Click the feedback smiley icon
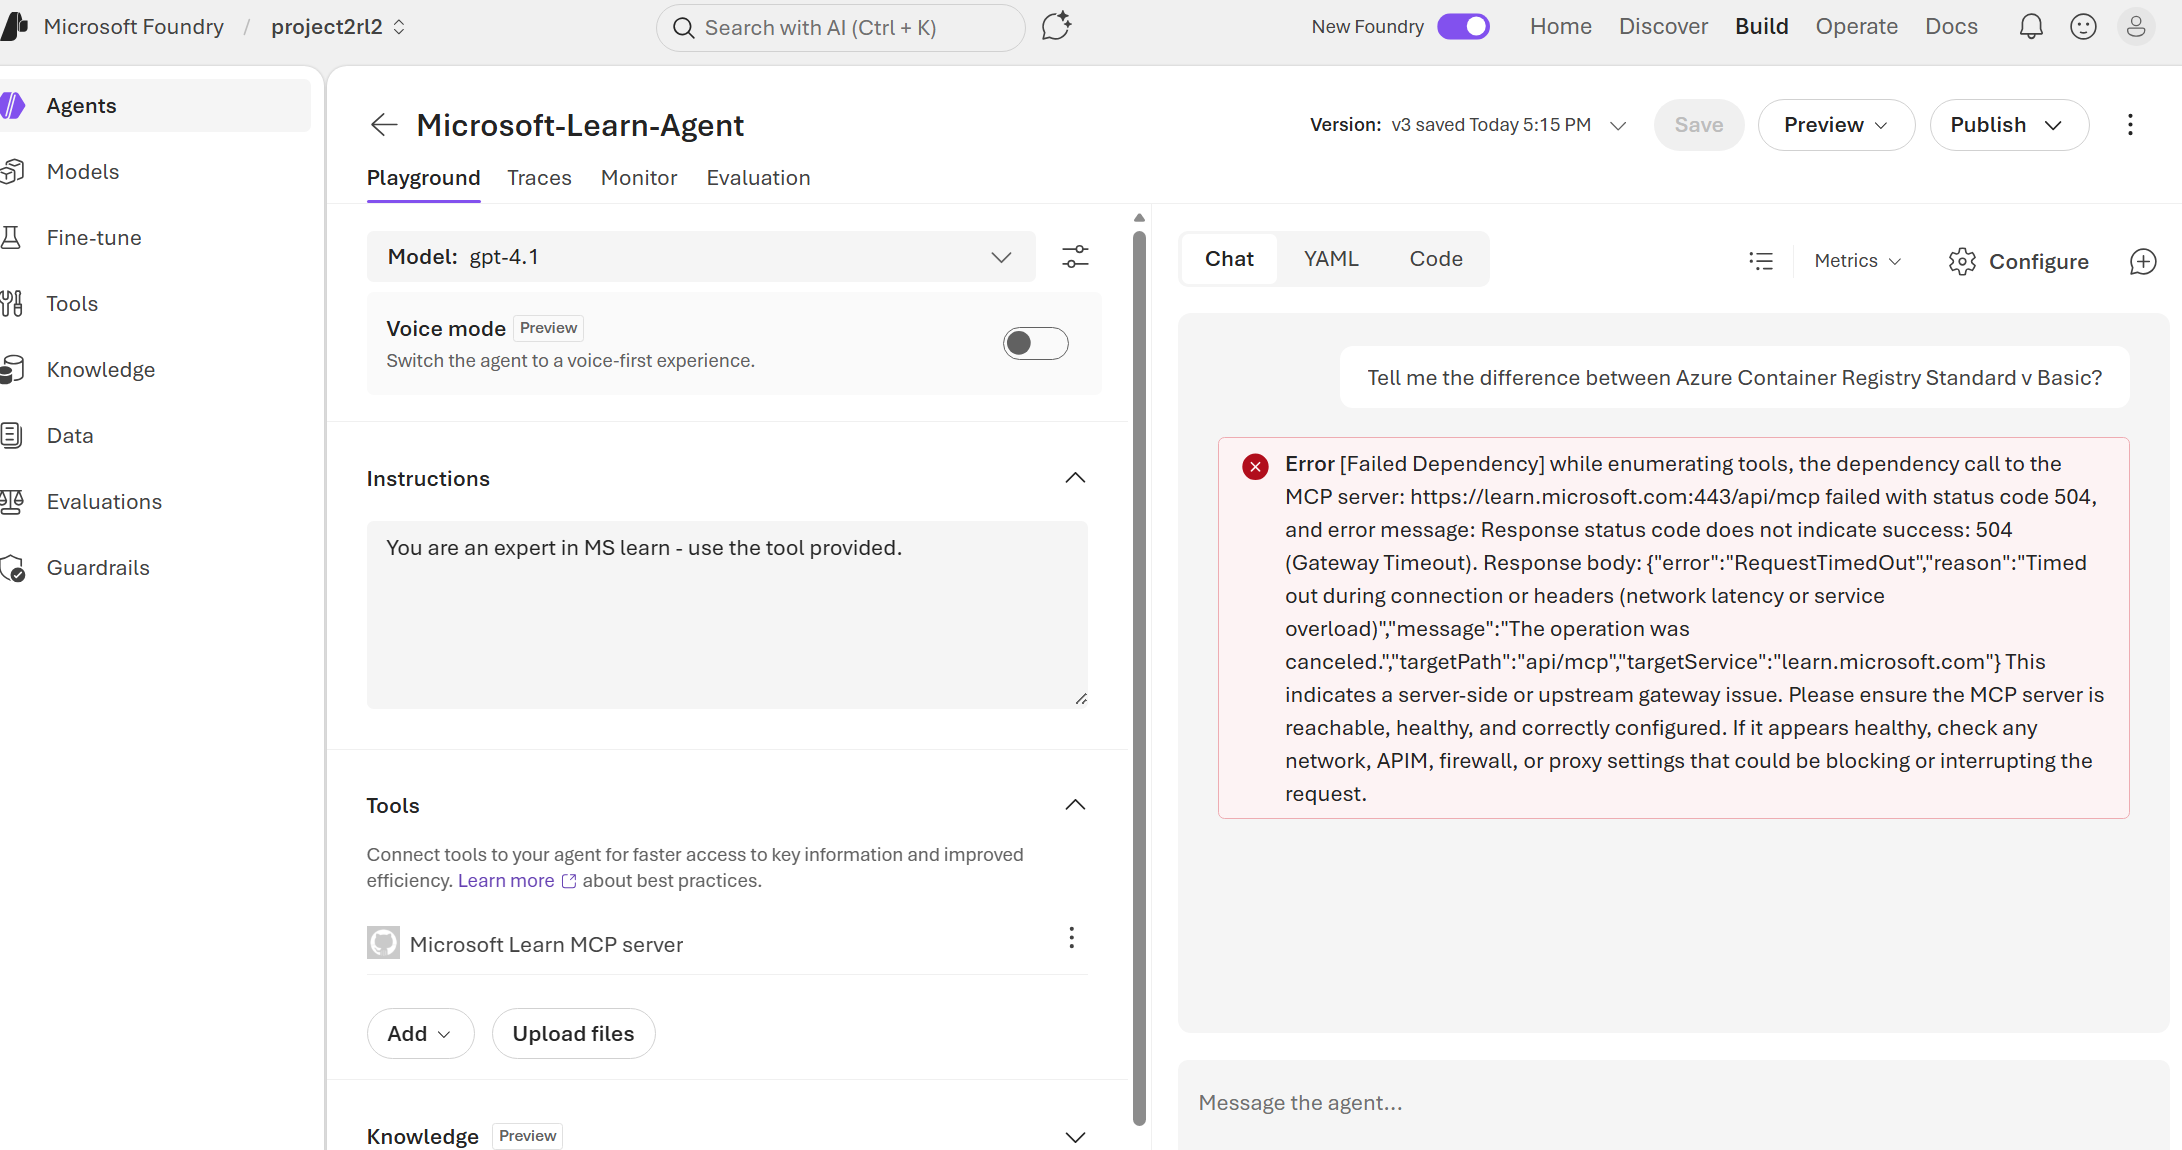Screen dimensions: 2182x1150 click(x=2083, y=27)
